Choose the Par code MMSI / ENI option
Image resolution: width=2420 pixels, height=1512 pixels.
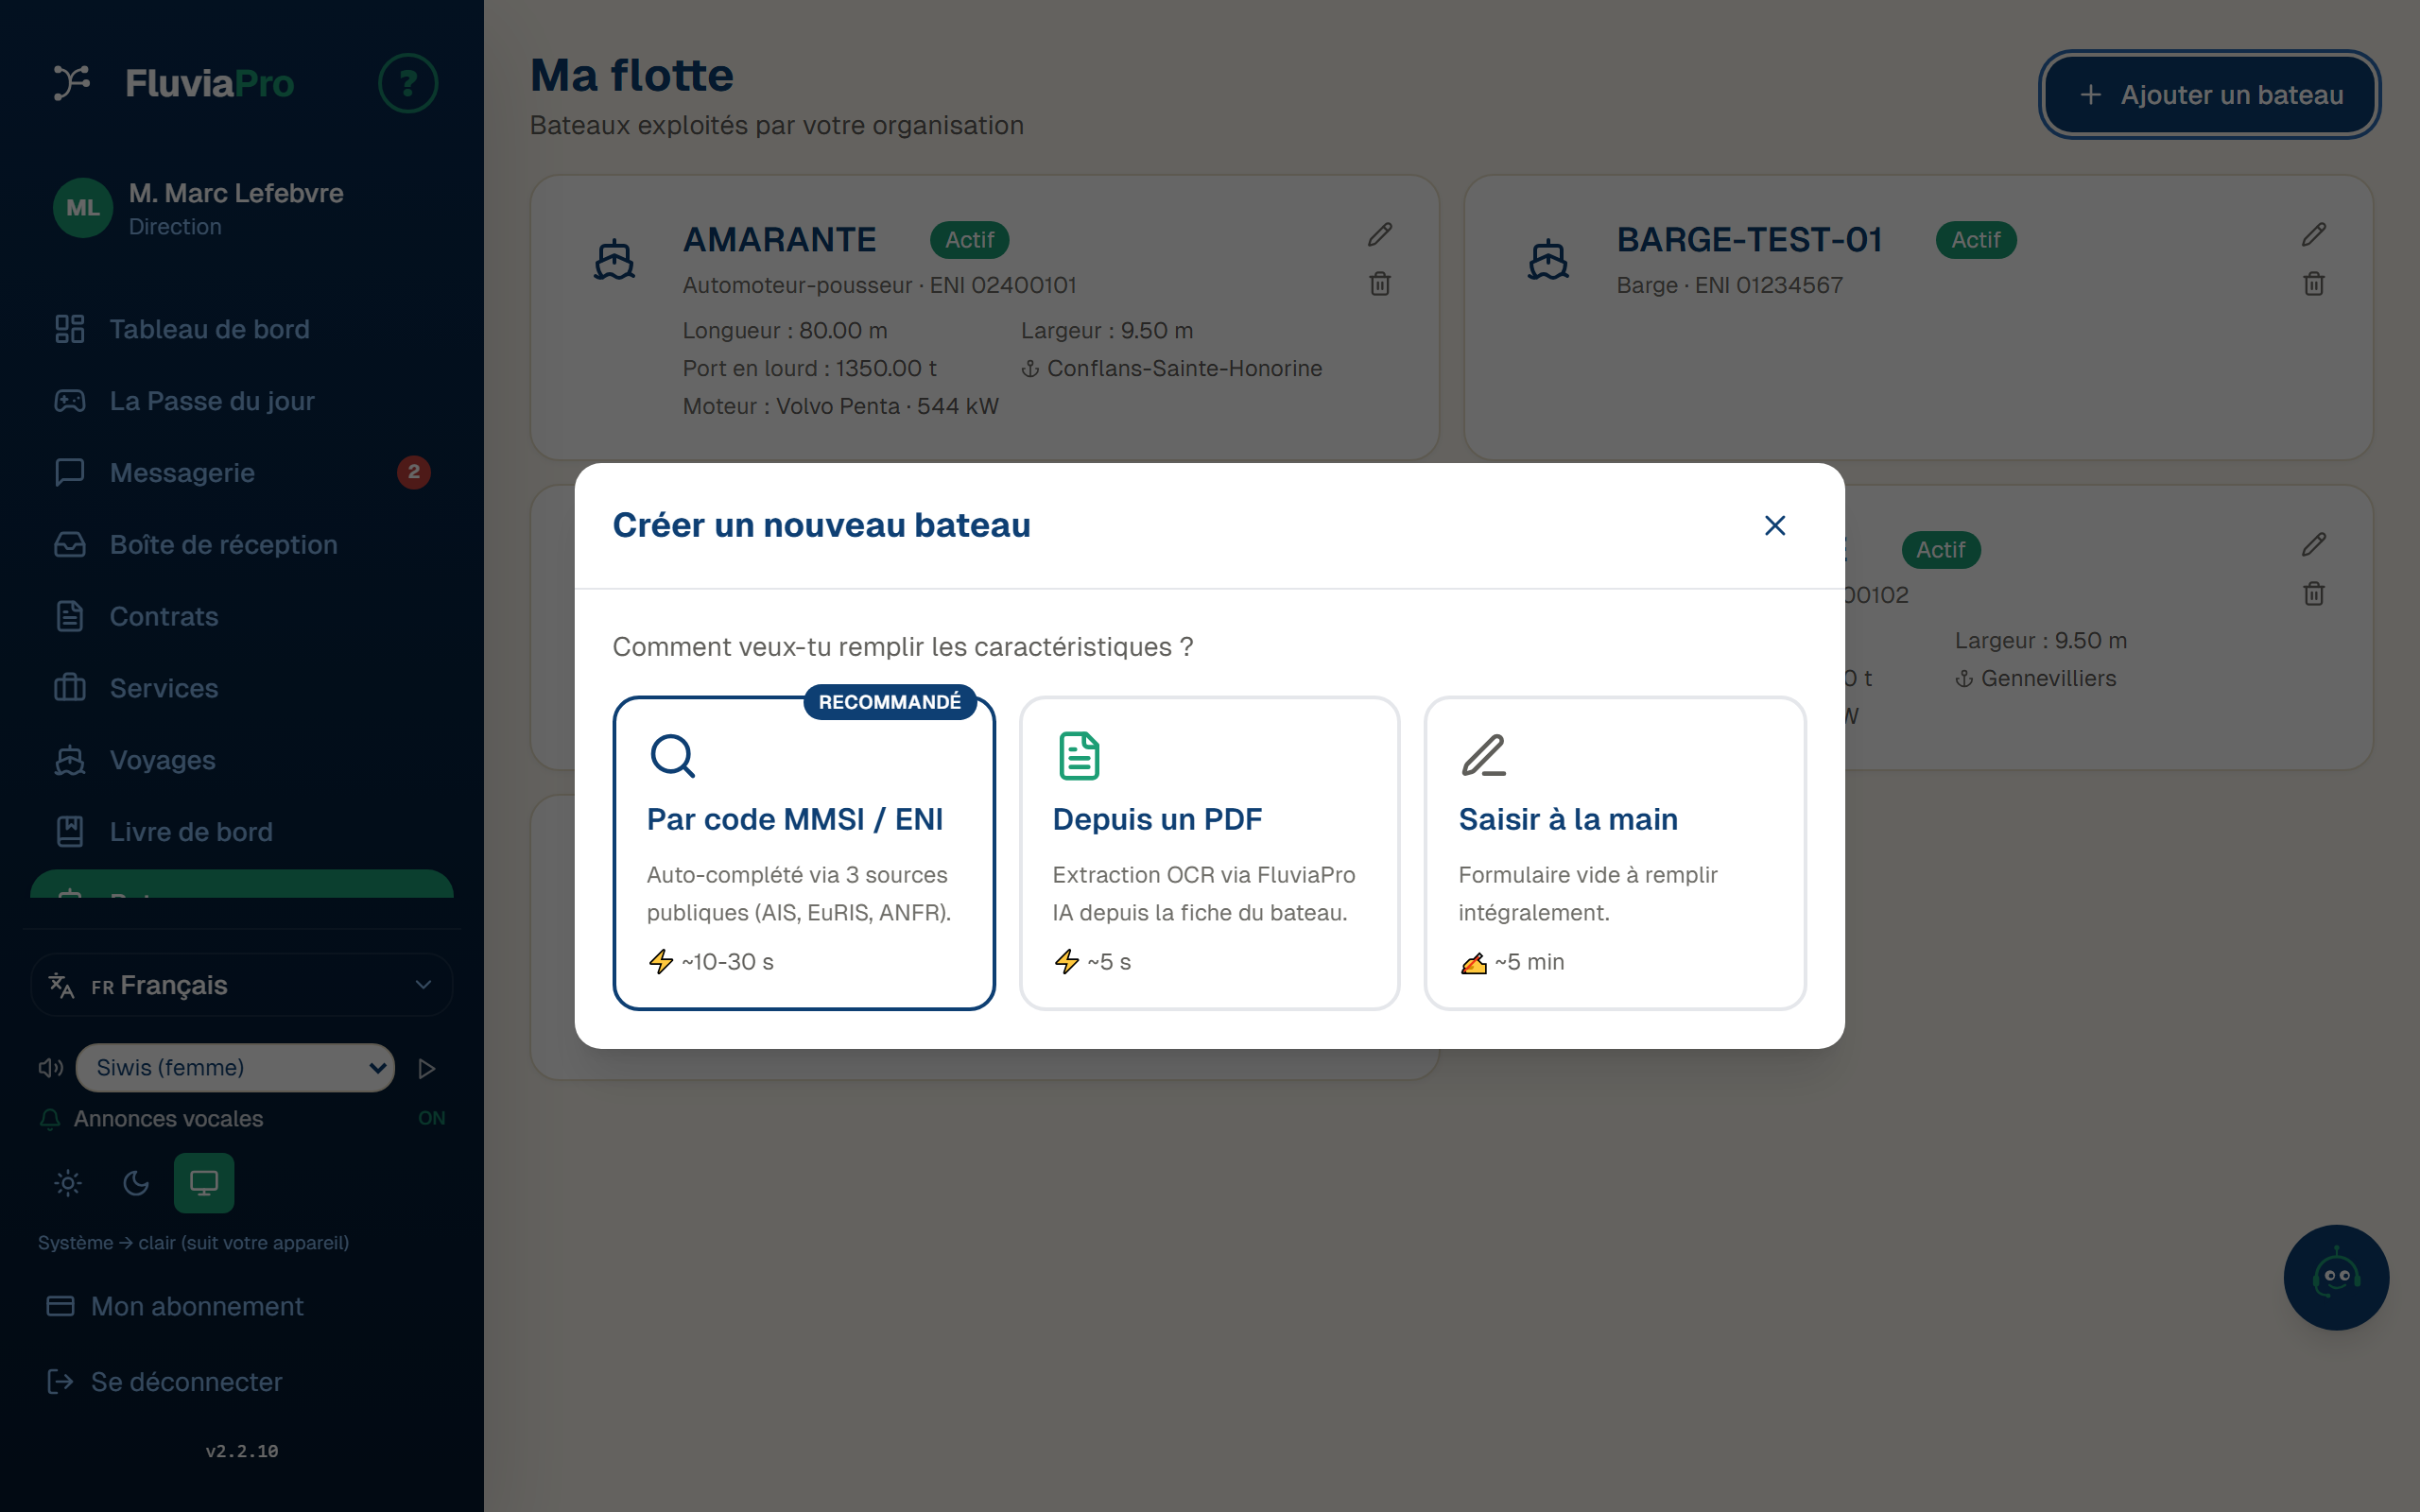point(804,853)
